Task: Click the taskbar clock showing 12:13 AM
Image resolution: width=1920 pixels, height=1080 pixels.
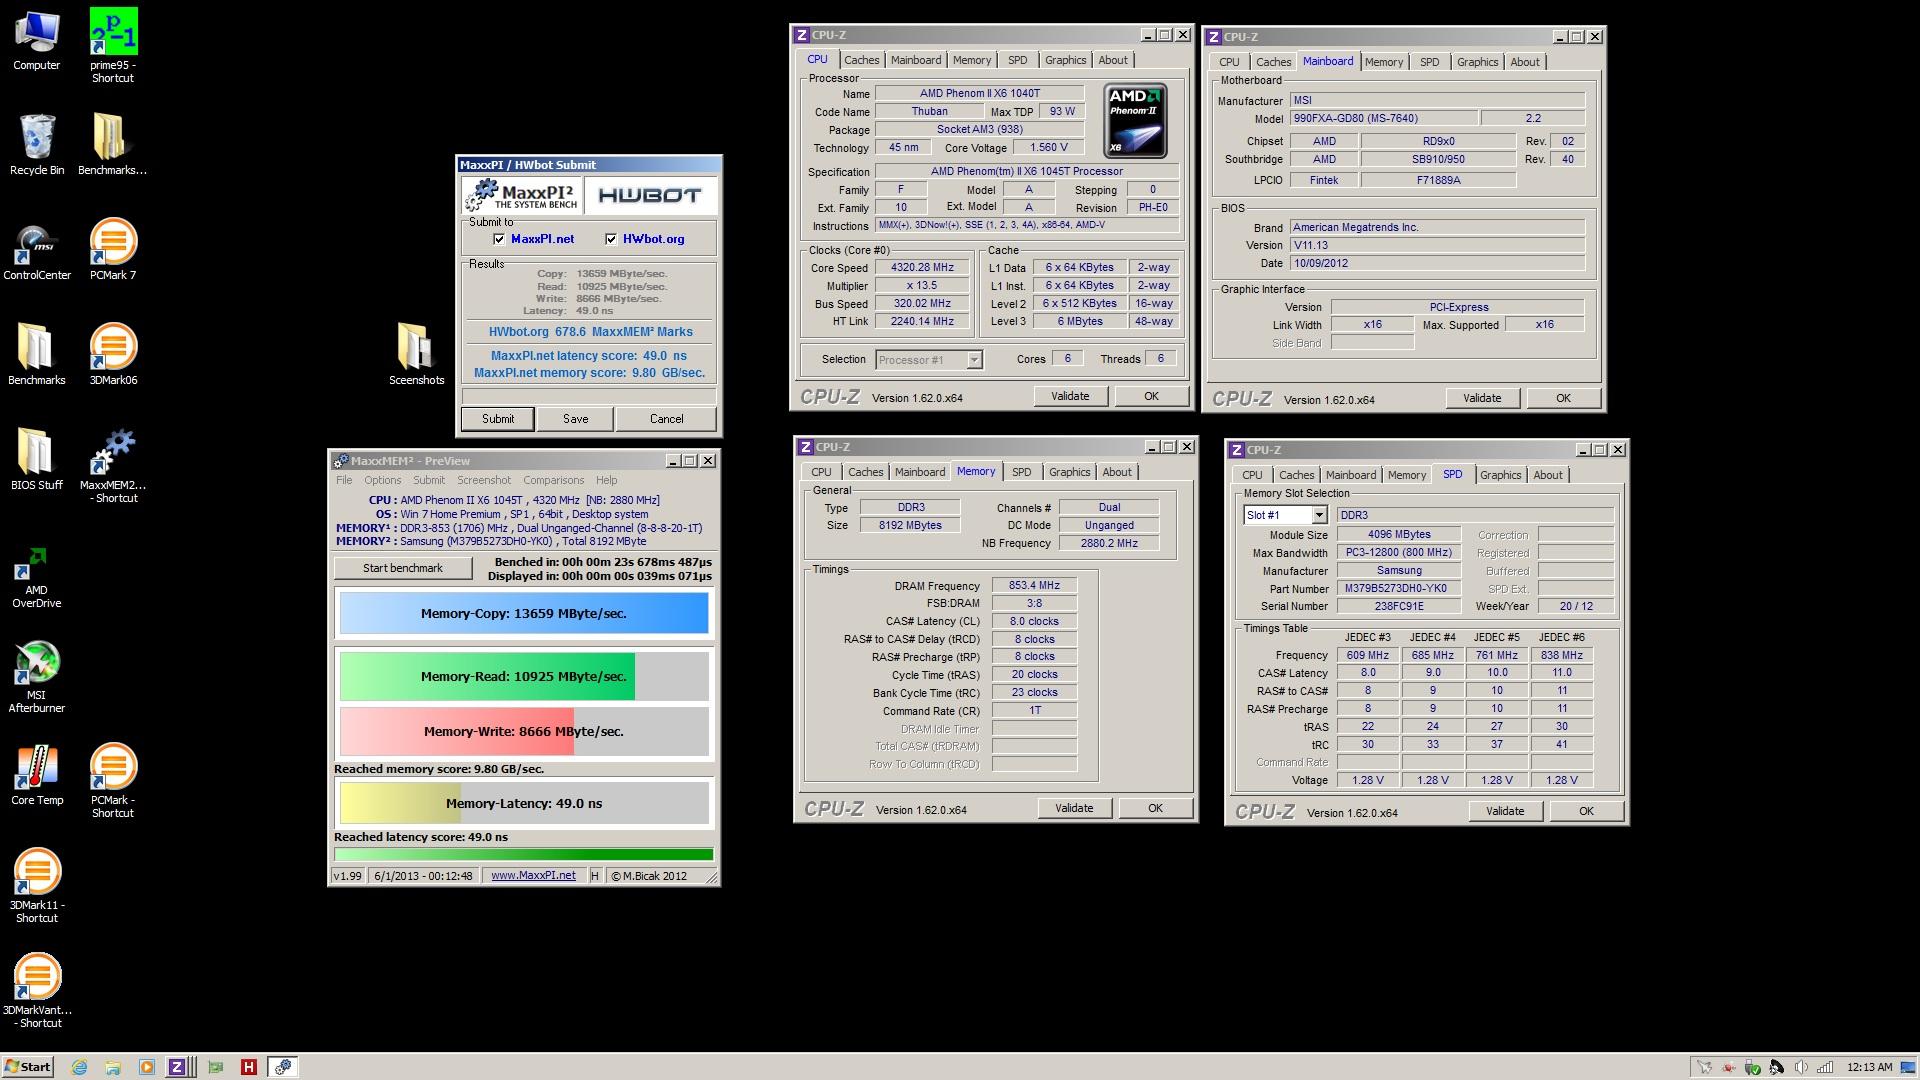Action: 1870,1067
